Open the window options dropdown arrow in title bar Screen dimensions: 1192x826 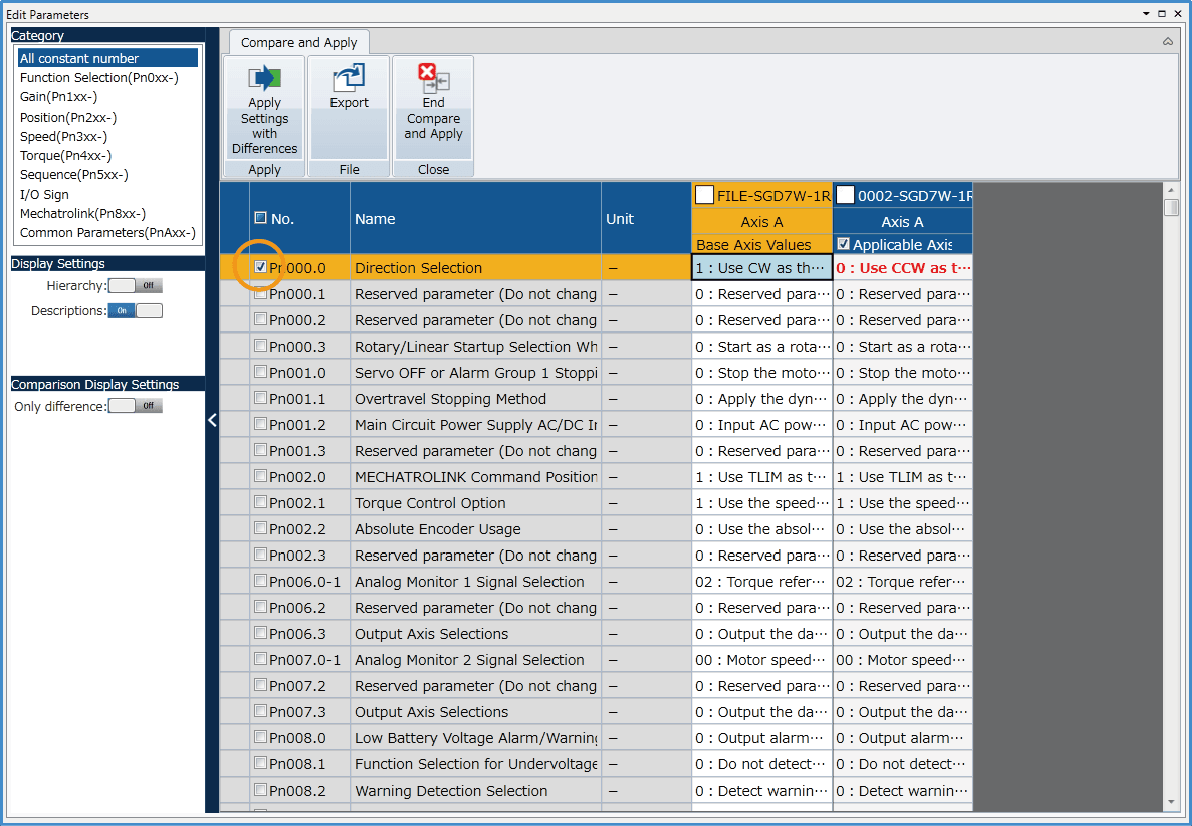pos(1146,14)
